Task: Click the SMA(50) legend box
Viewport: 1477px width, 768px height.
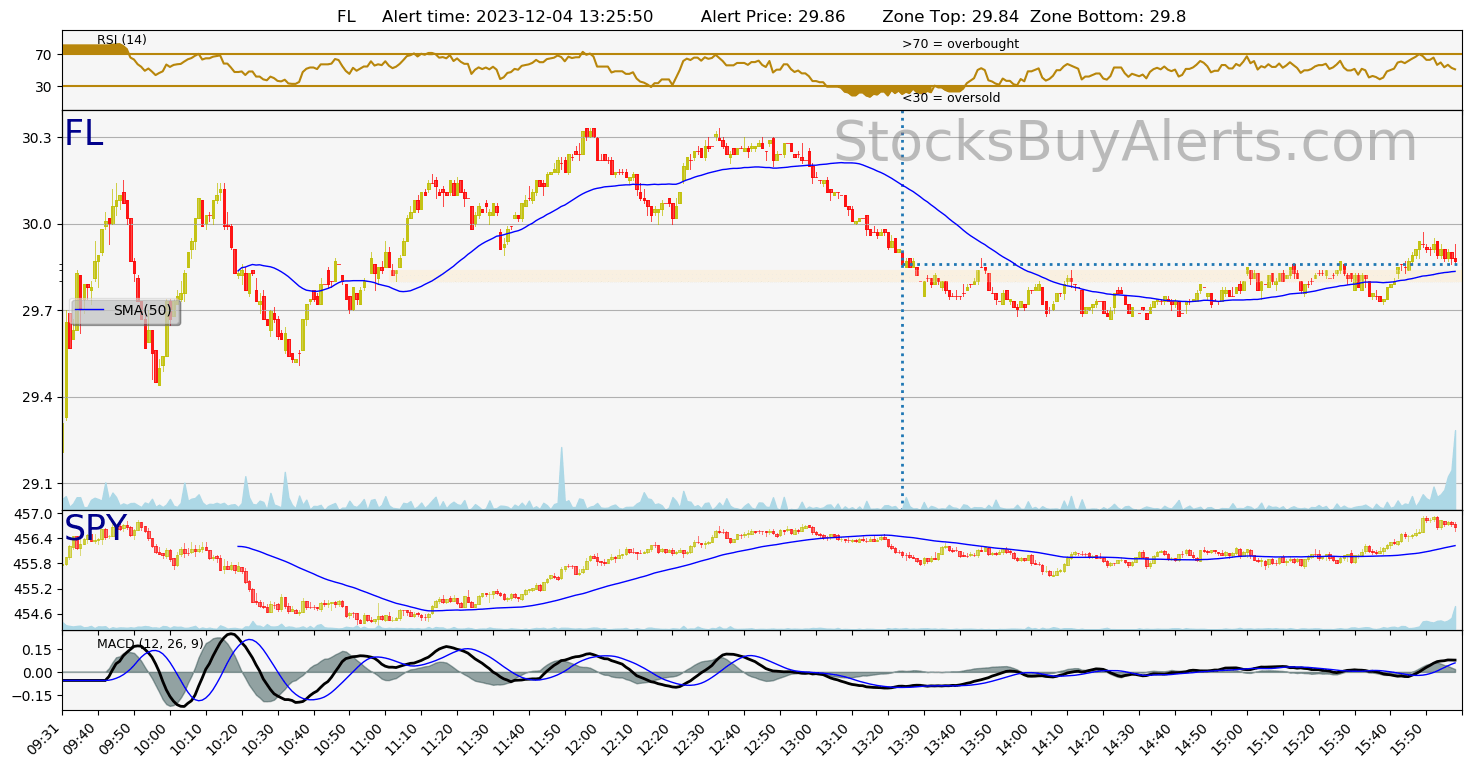Action: point(126,311)
